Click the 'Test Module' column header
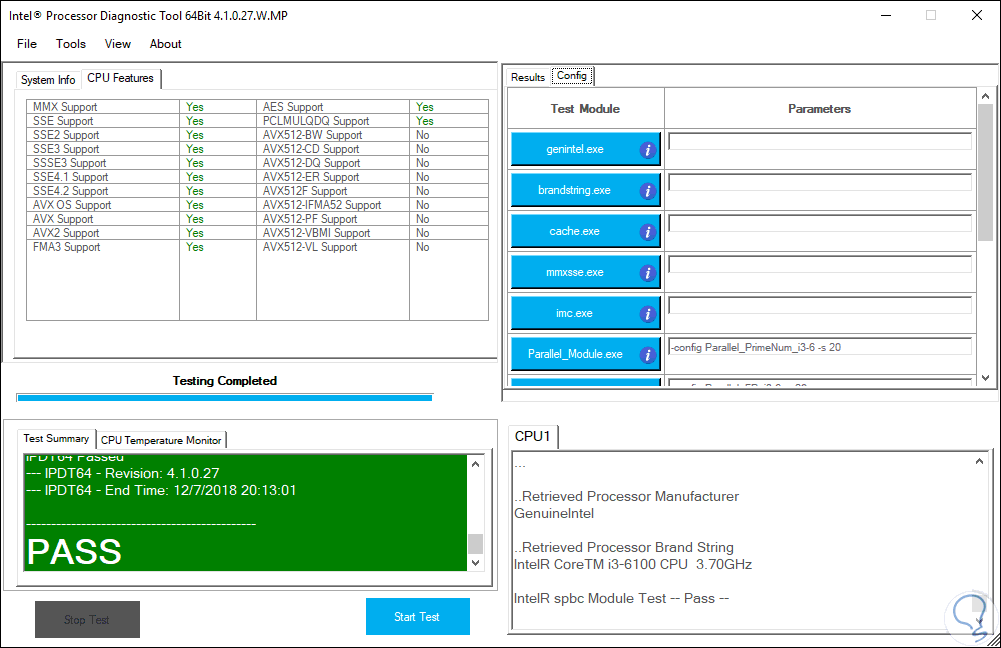 coord(585,109)
